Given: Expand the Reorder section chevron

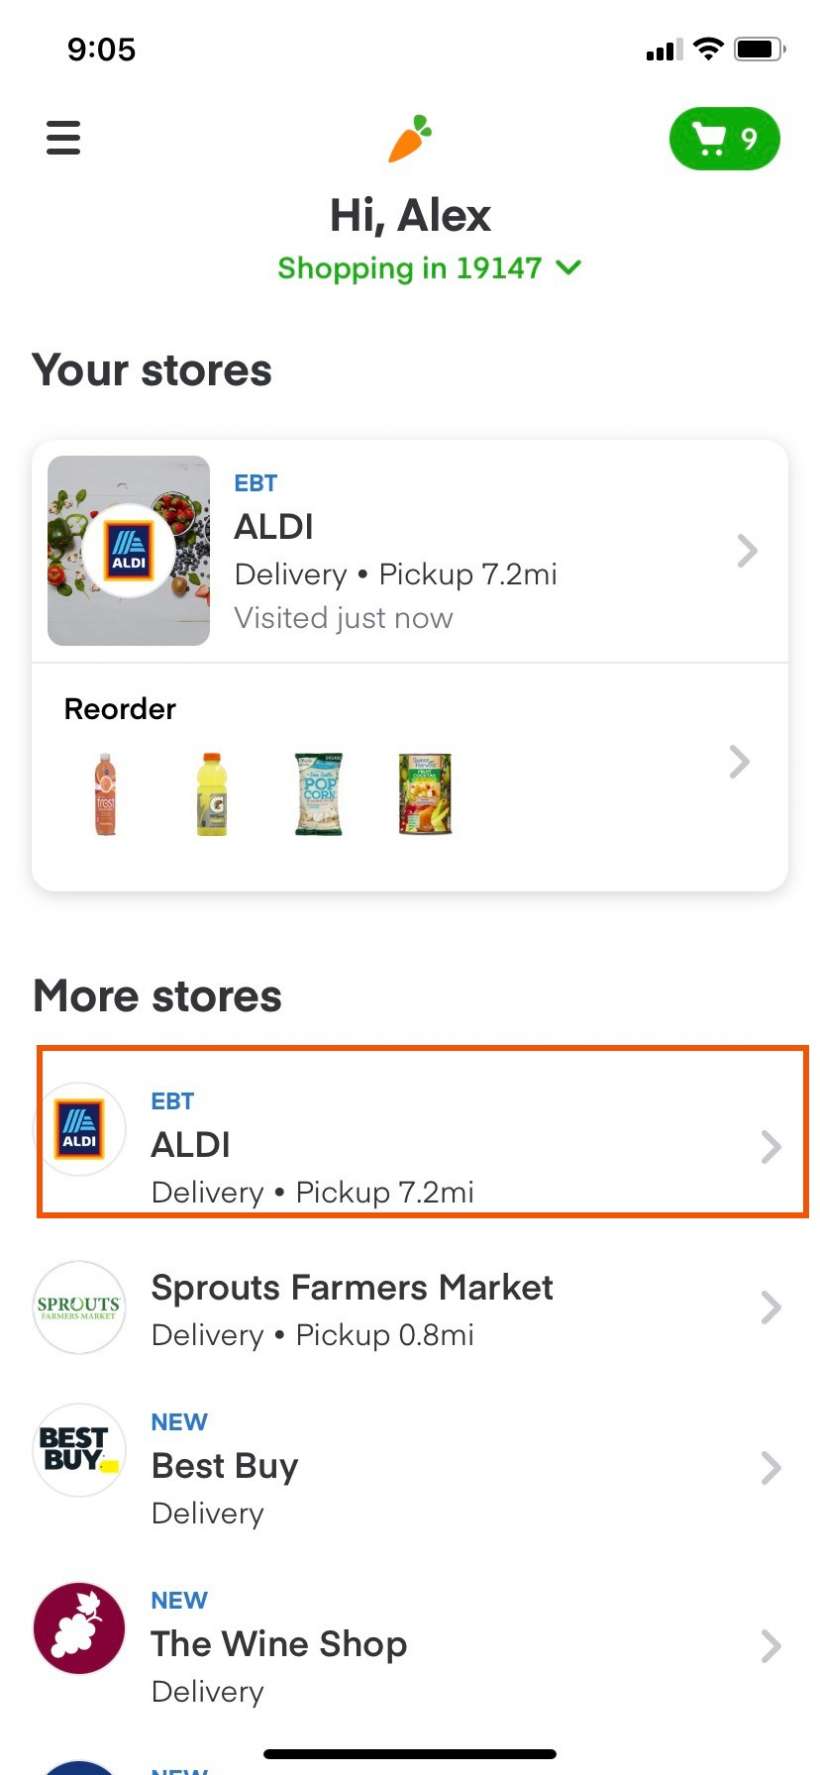Looking at the screenshot, I should click(x=739, y=762).
